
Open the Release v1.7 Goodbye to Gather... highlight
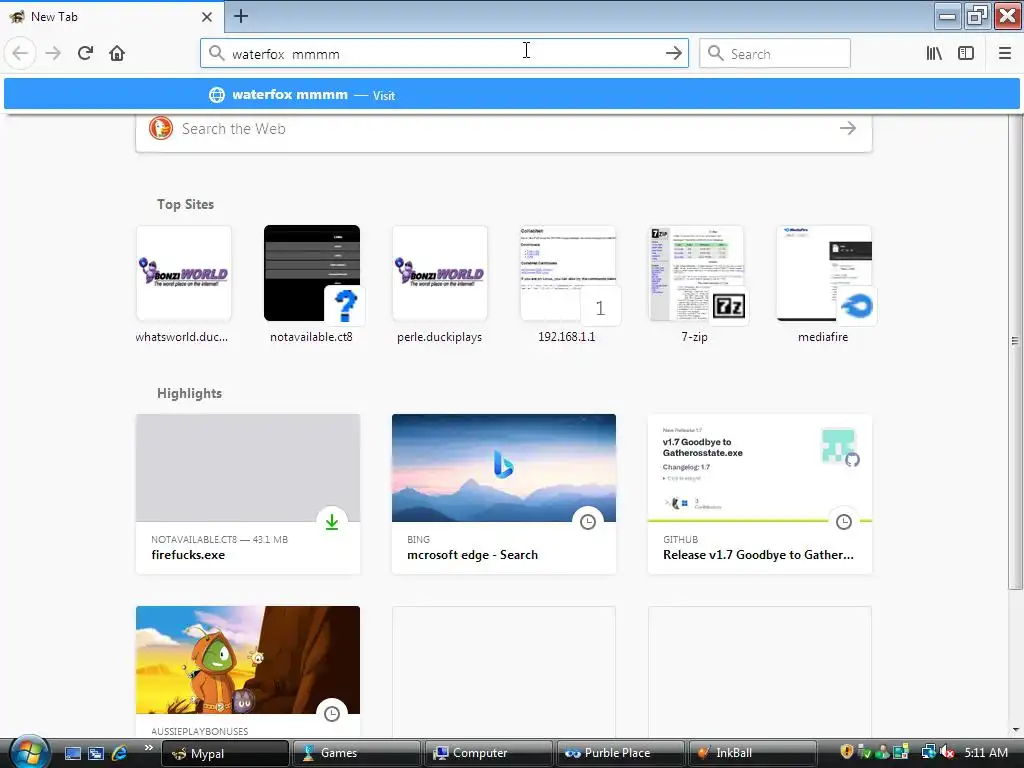760,494
